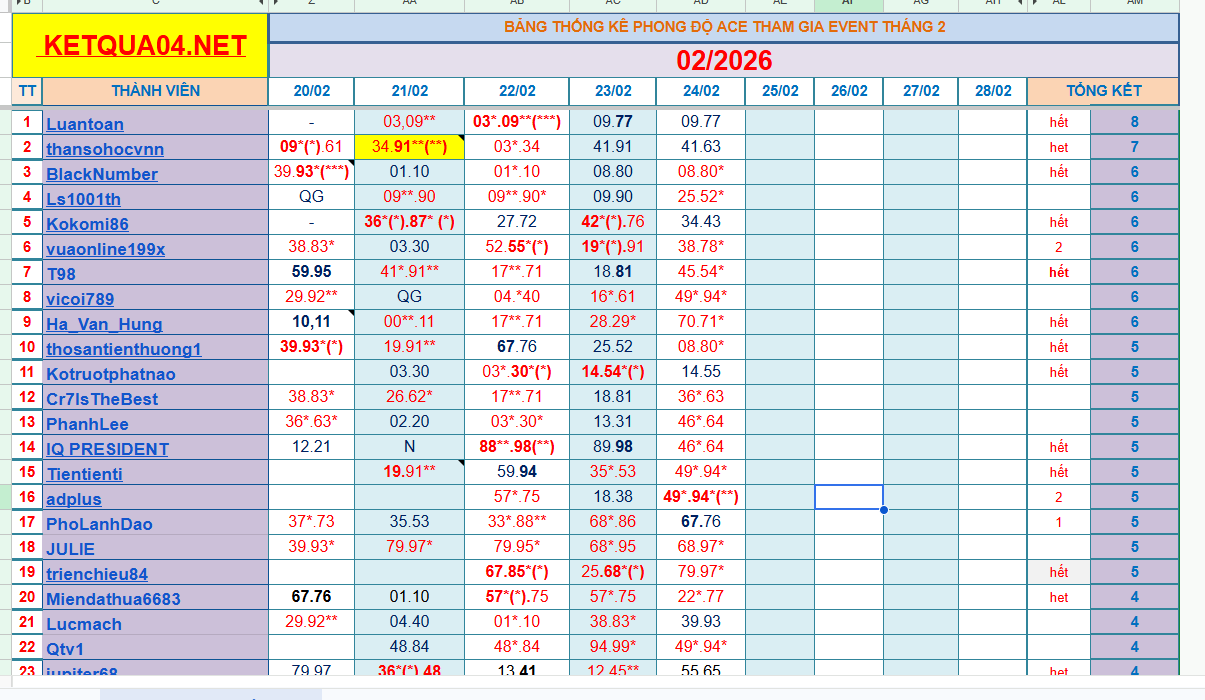This screenshot has width=1205, height=700.
Task: Select the column AA header
Action: pyautogui.click(x=409, y=4)
